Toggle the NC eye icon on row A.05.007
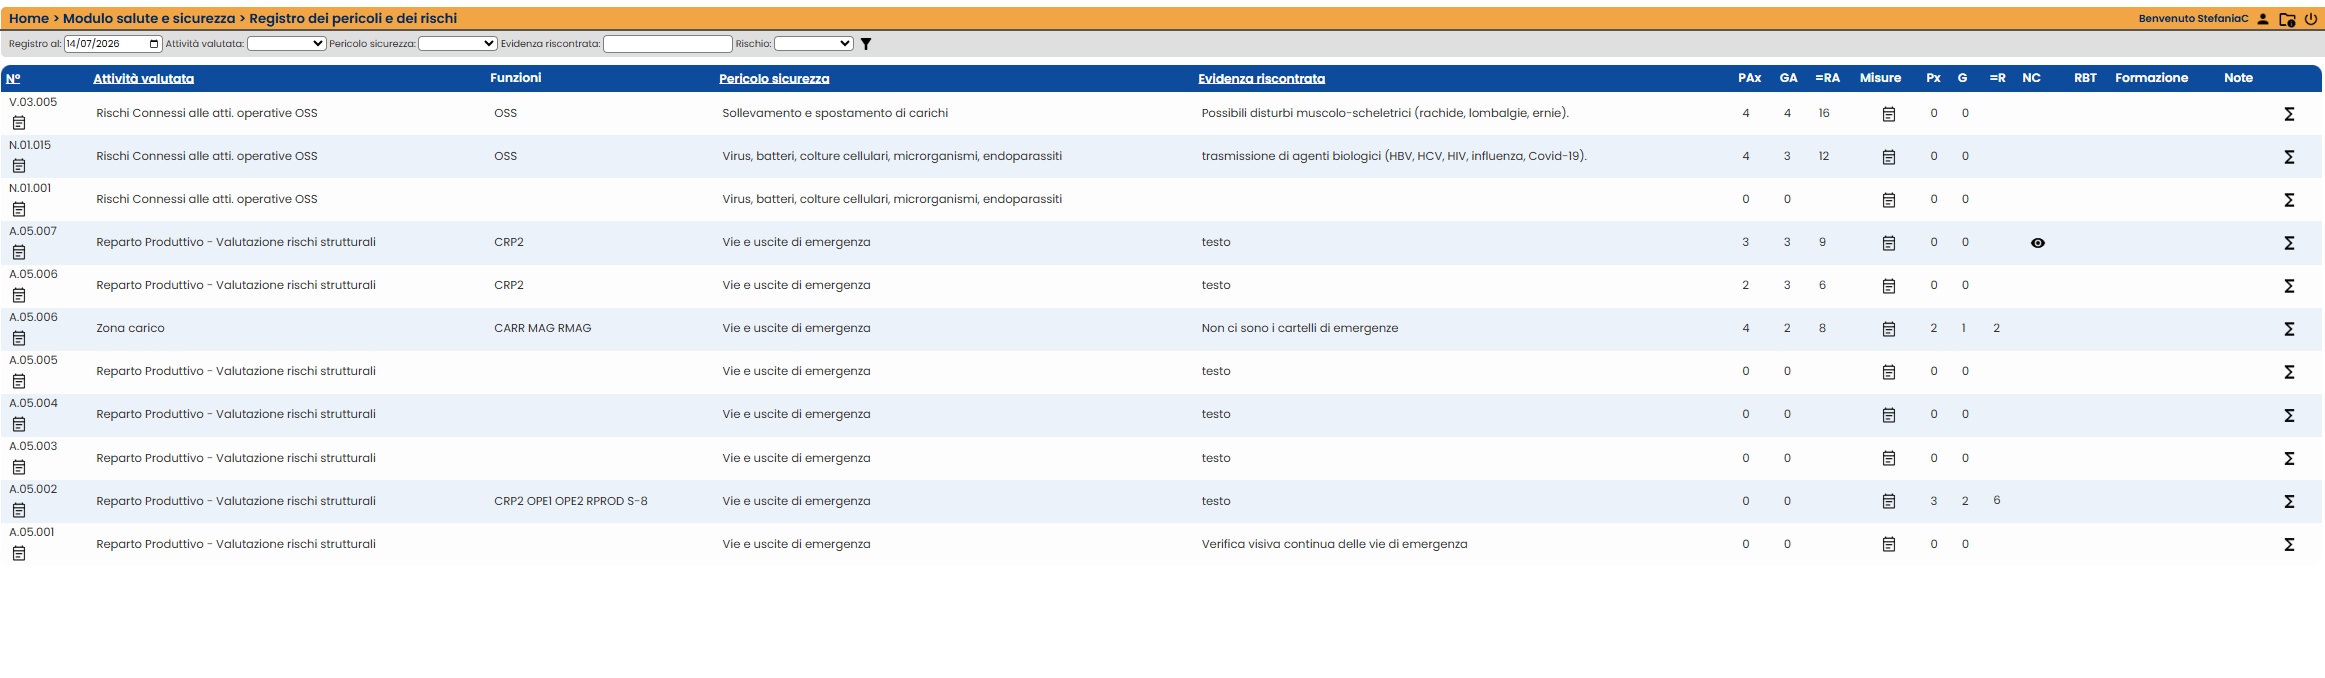The image size is (2325, 678). (2038, 243)
